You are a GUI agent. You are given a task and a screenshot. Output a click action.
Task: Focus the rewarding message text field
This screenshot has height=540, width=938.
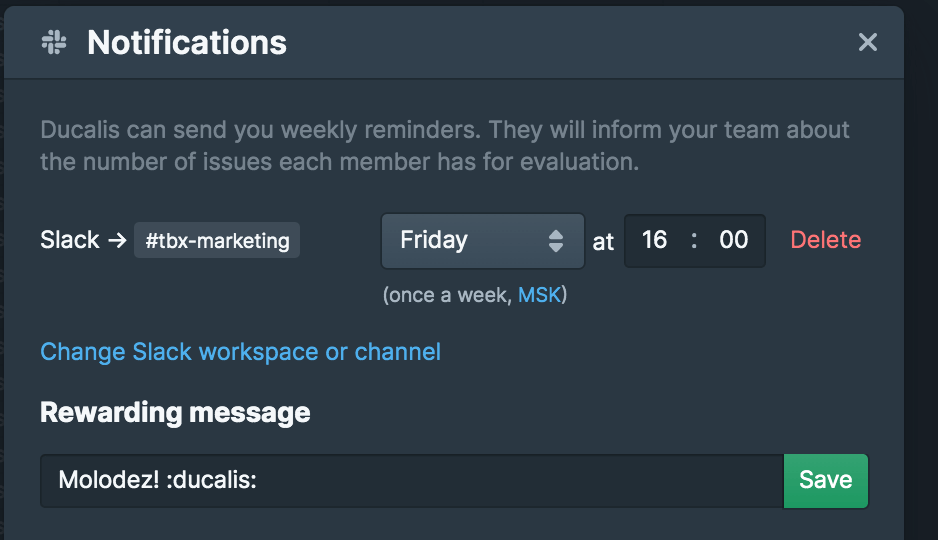(410, 480)
